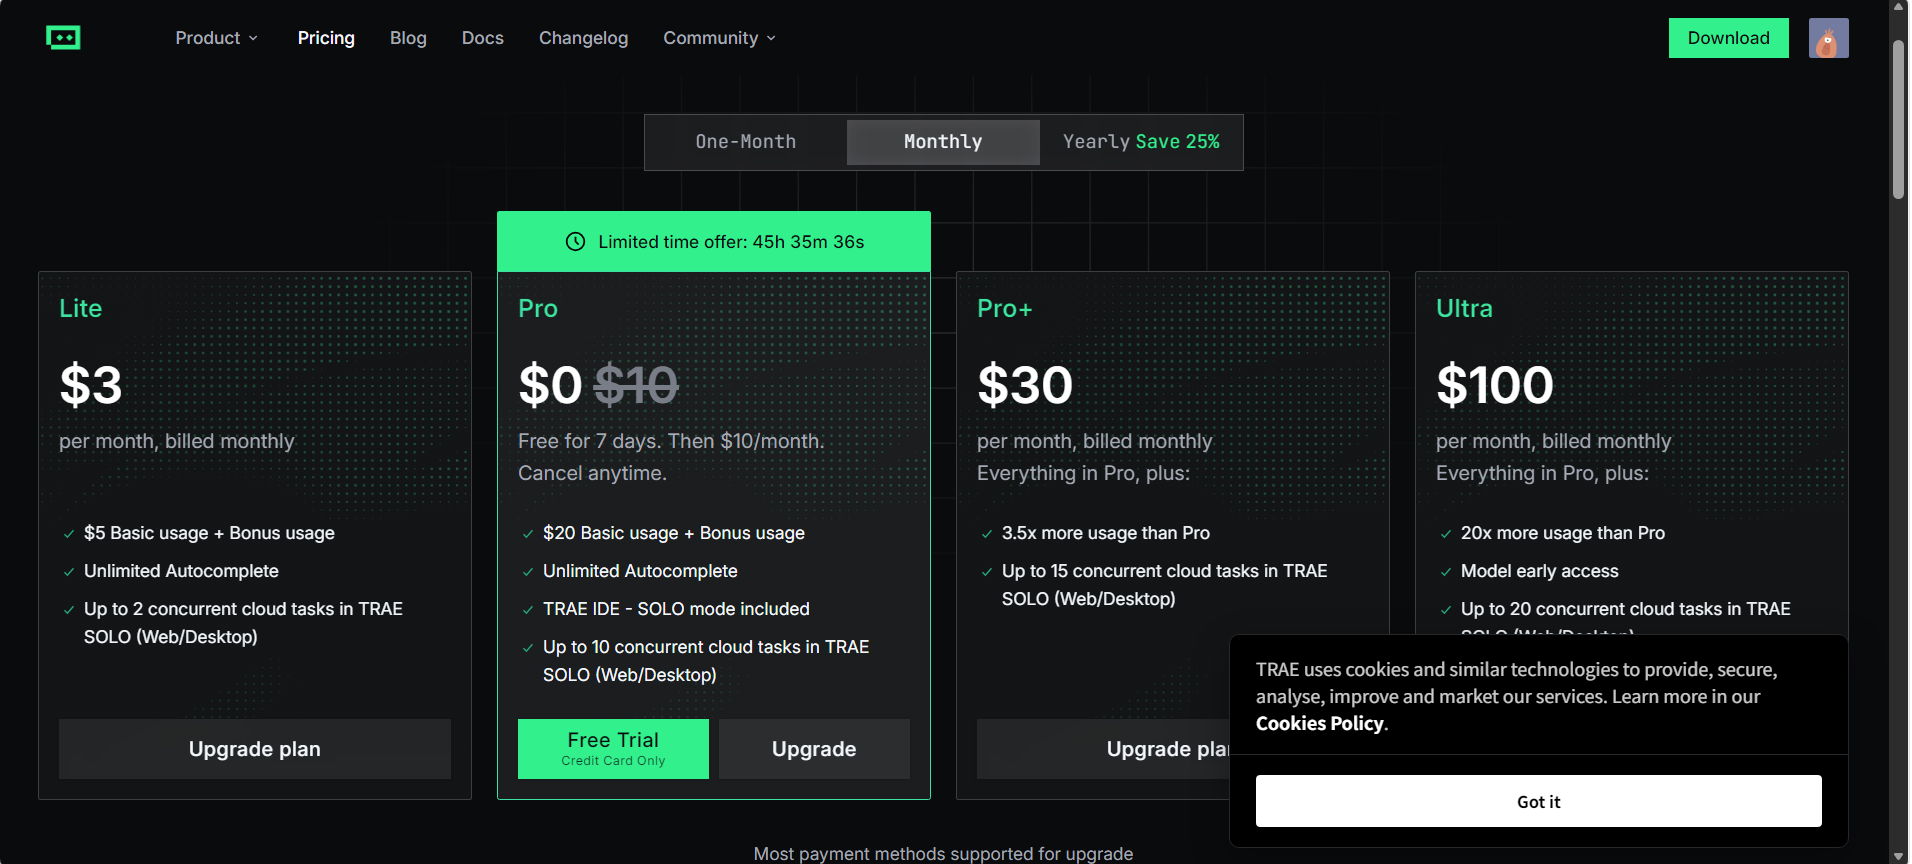Switch to Monthly billing

coord(943,142)
